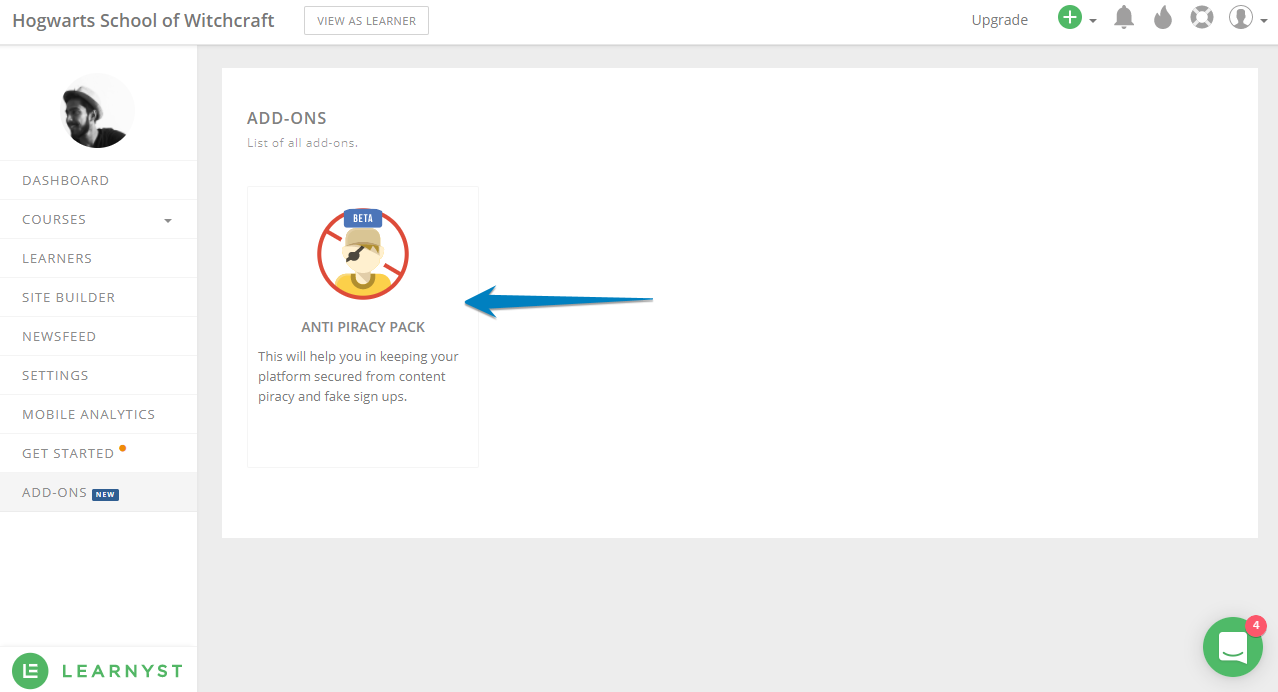Click the flame icon in the header
This screenshot has width=1278, height=692.
point(1162,18)
